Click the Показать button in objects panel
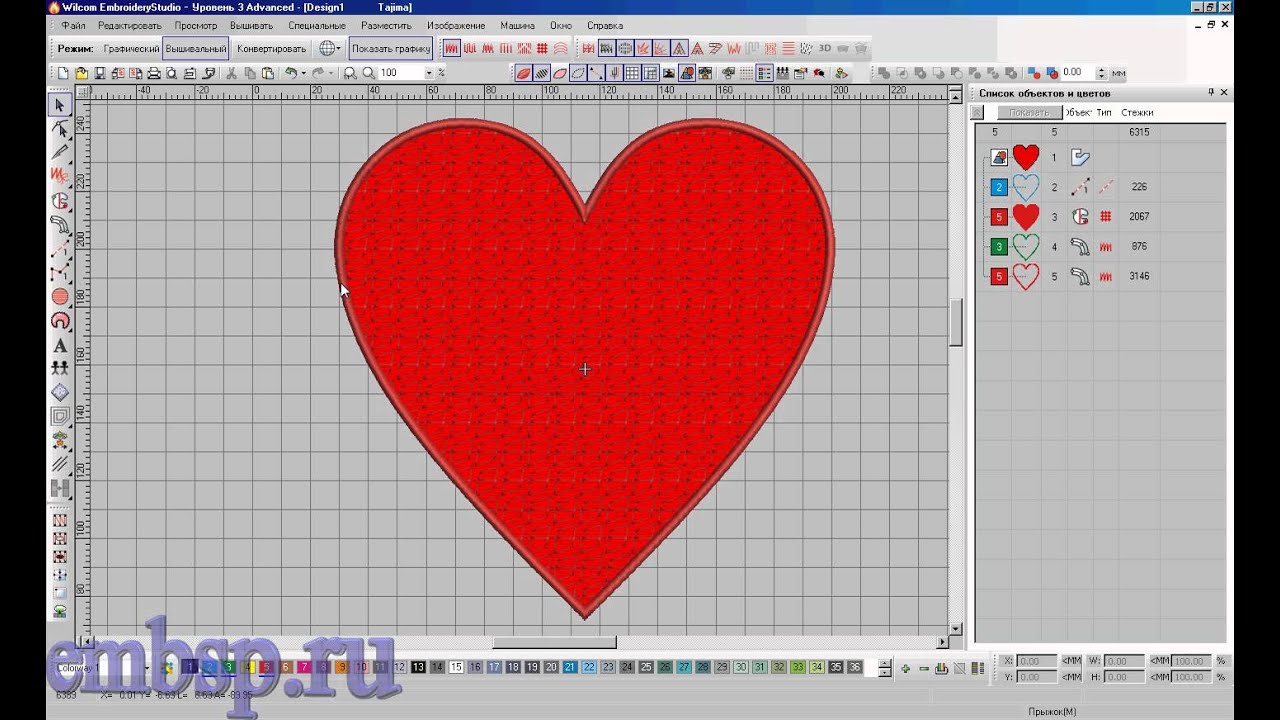This screenshot has width=1280, height=720. coord(1029,113)
